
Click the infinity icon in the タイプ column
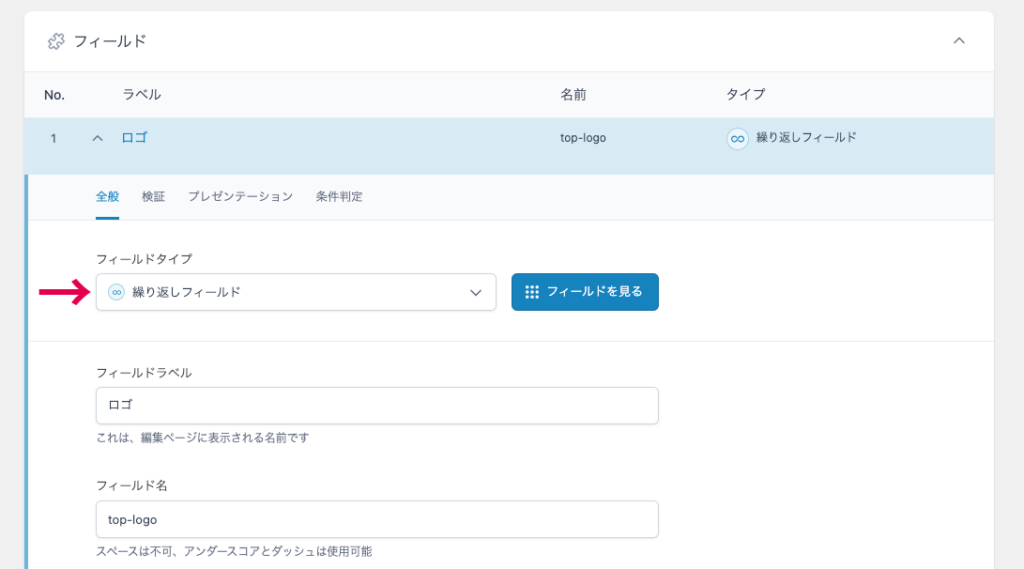[737, 139]
